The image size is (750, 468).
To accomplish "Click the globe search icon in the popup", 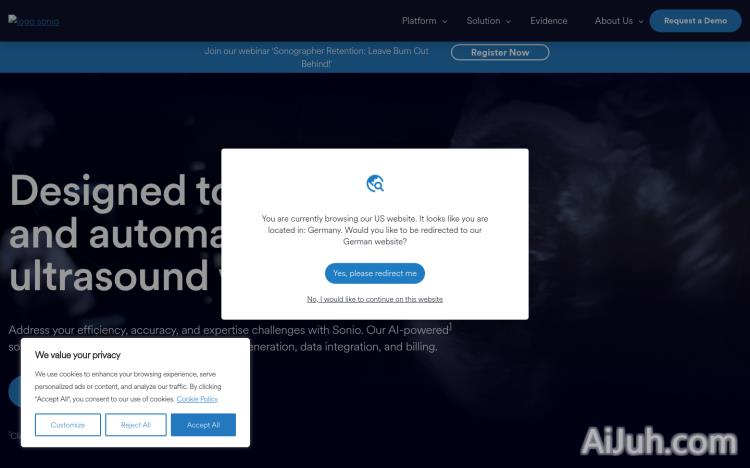I will coord(375,183).
